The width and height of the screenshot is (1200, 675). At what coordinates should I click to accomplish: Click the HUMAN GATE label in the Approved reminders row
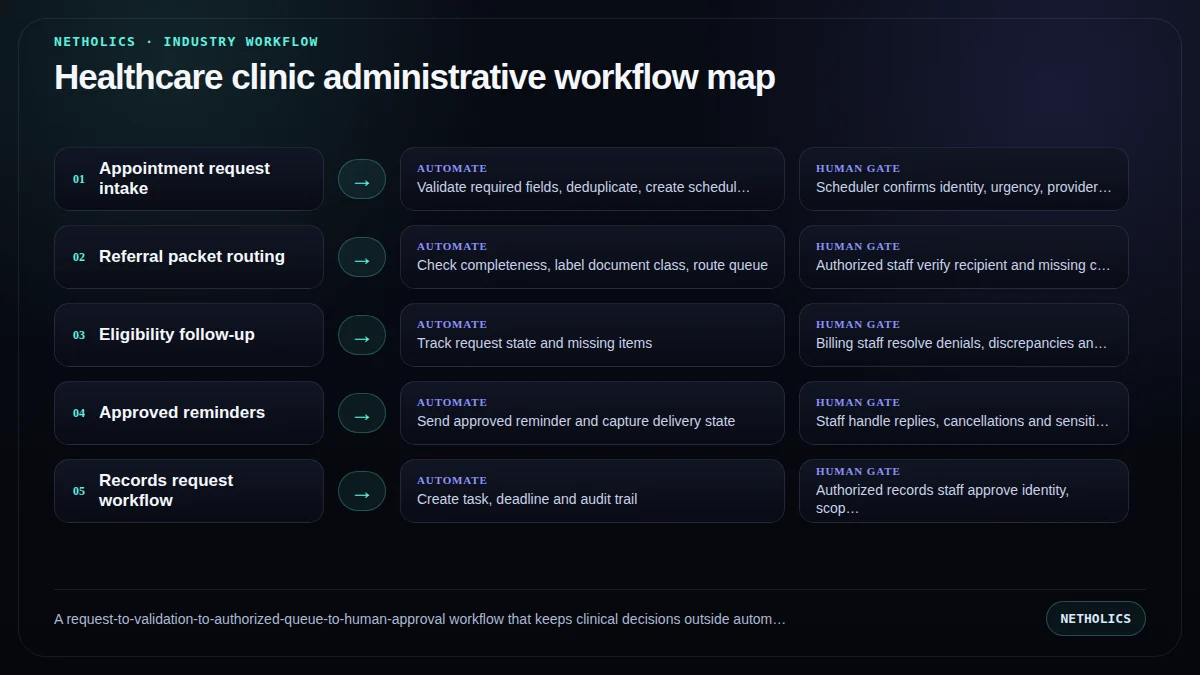click(858, 402)
